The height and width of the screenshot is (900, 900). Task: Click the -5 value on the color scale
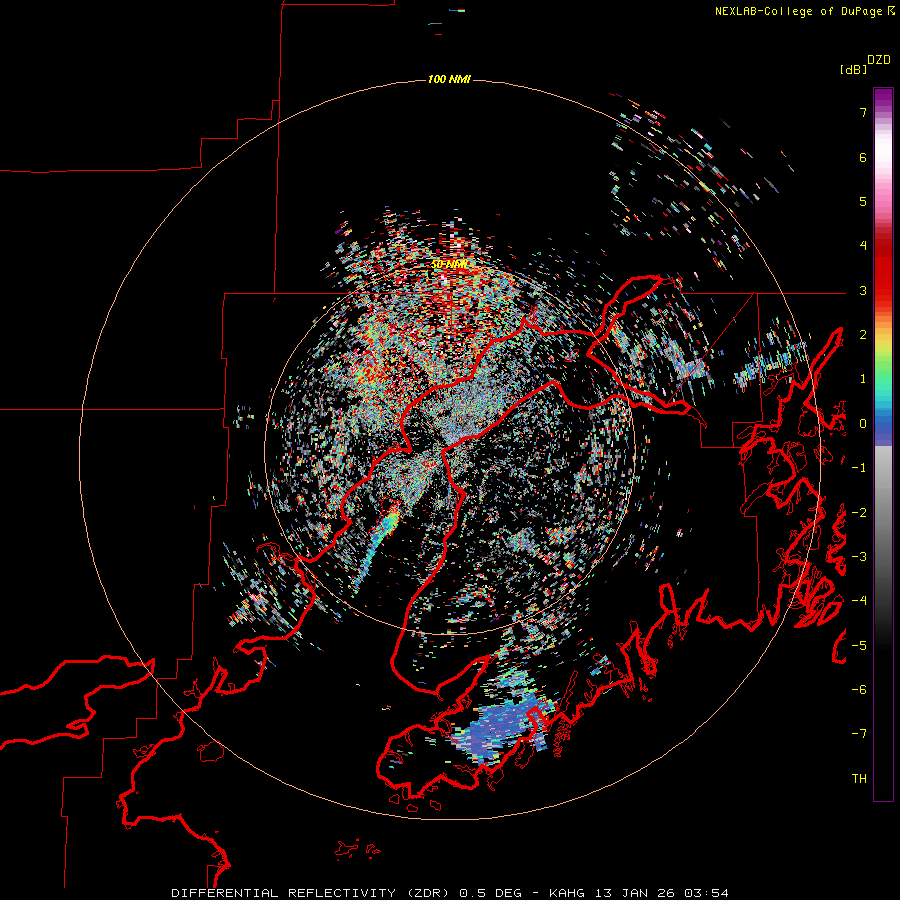click(x=859, y=645)
